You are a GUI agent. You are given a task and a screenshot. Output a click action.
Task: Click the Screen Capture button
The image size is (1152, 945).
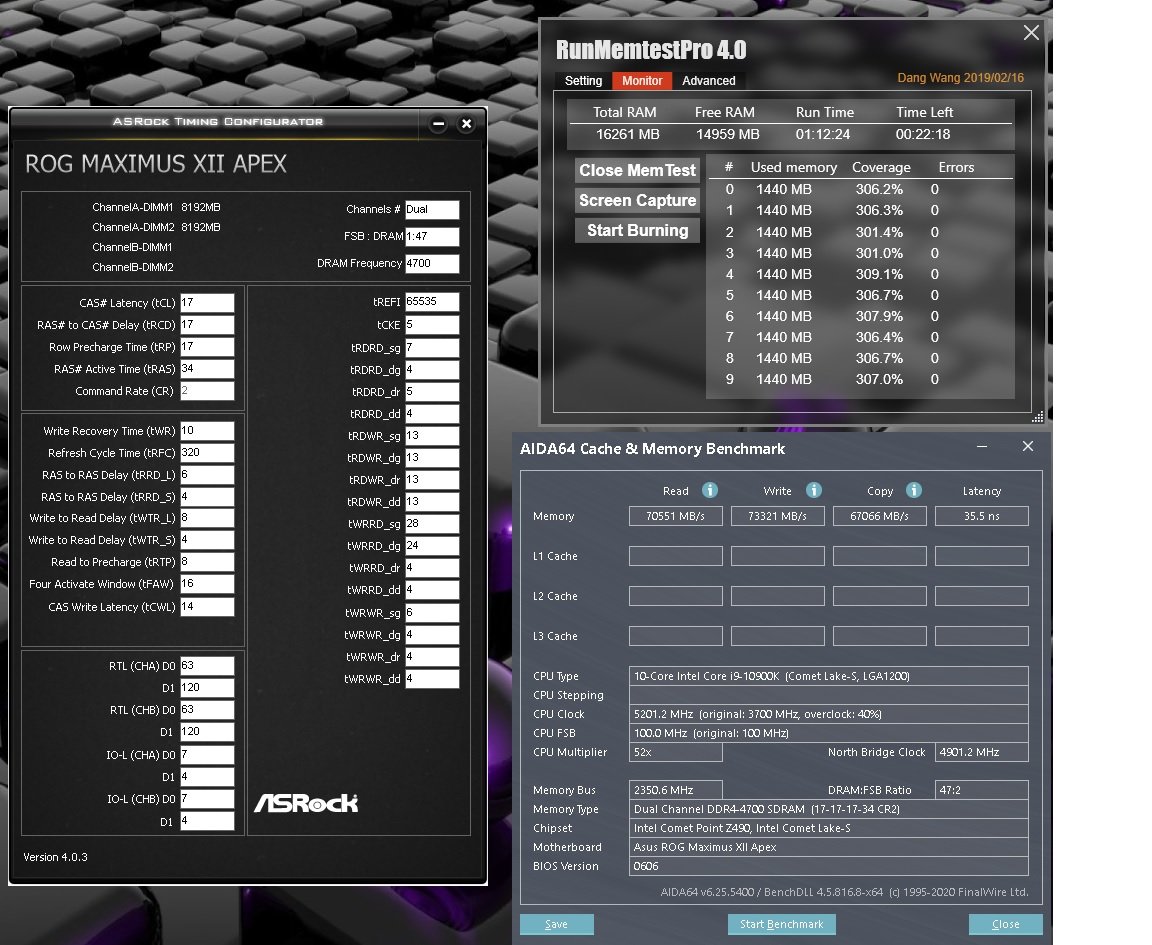coord(637,200)
